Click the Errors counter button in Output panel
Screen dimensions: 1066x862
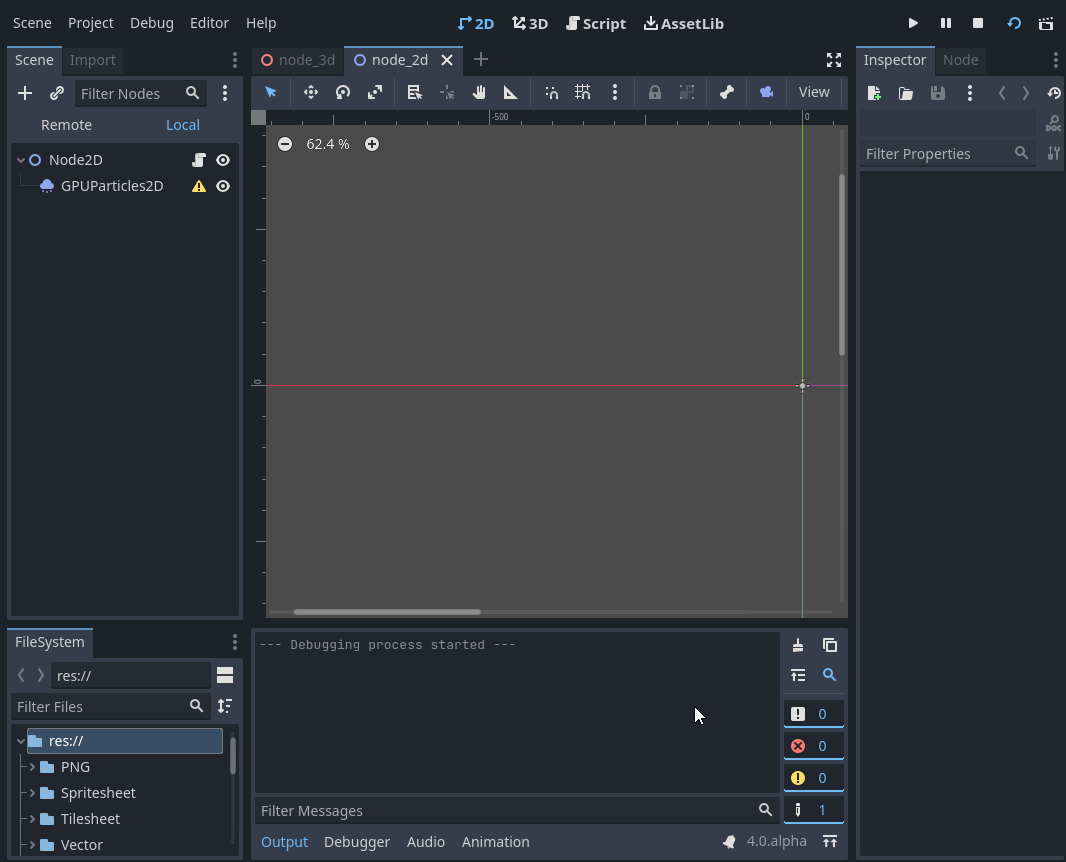click(x=814, y=745)
